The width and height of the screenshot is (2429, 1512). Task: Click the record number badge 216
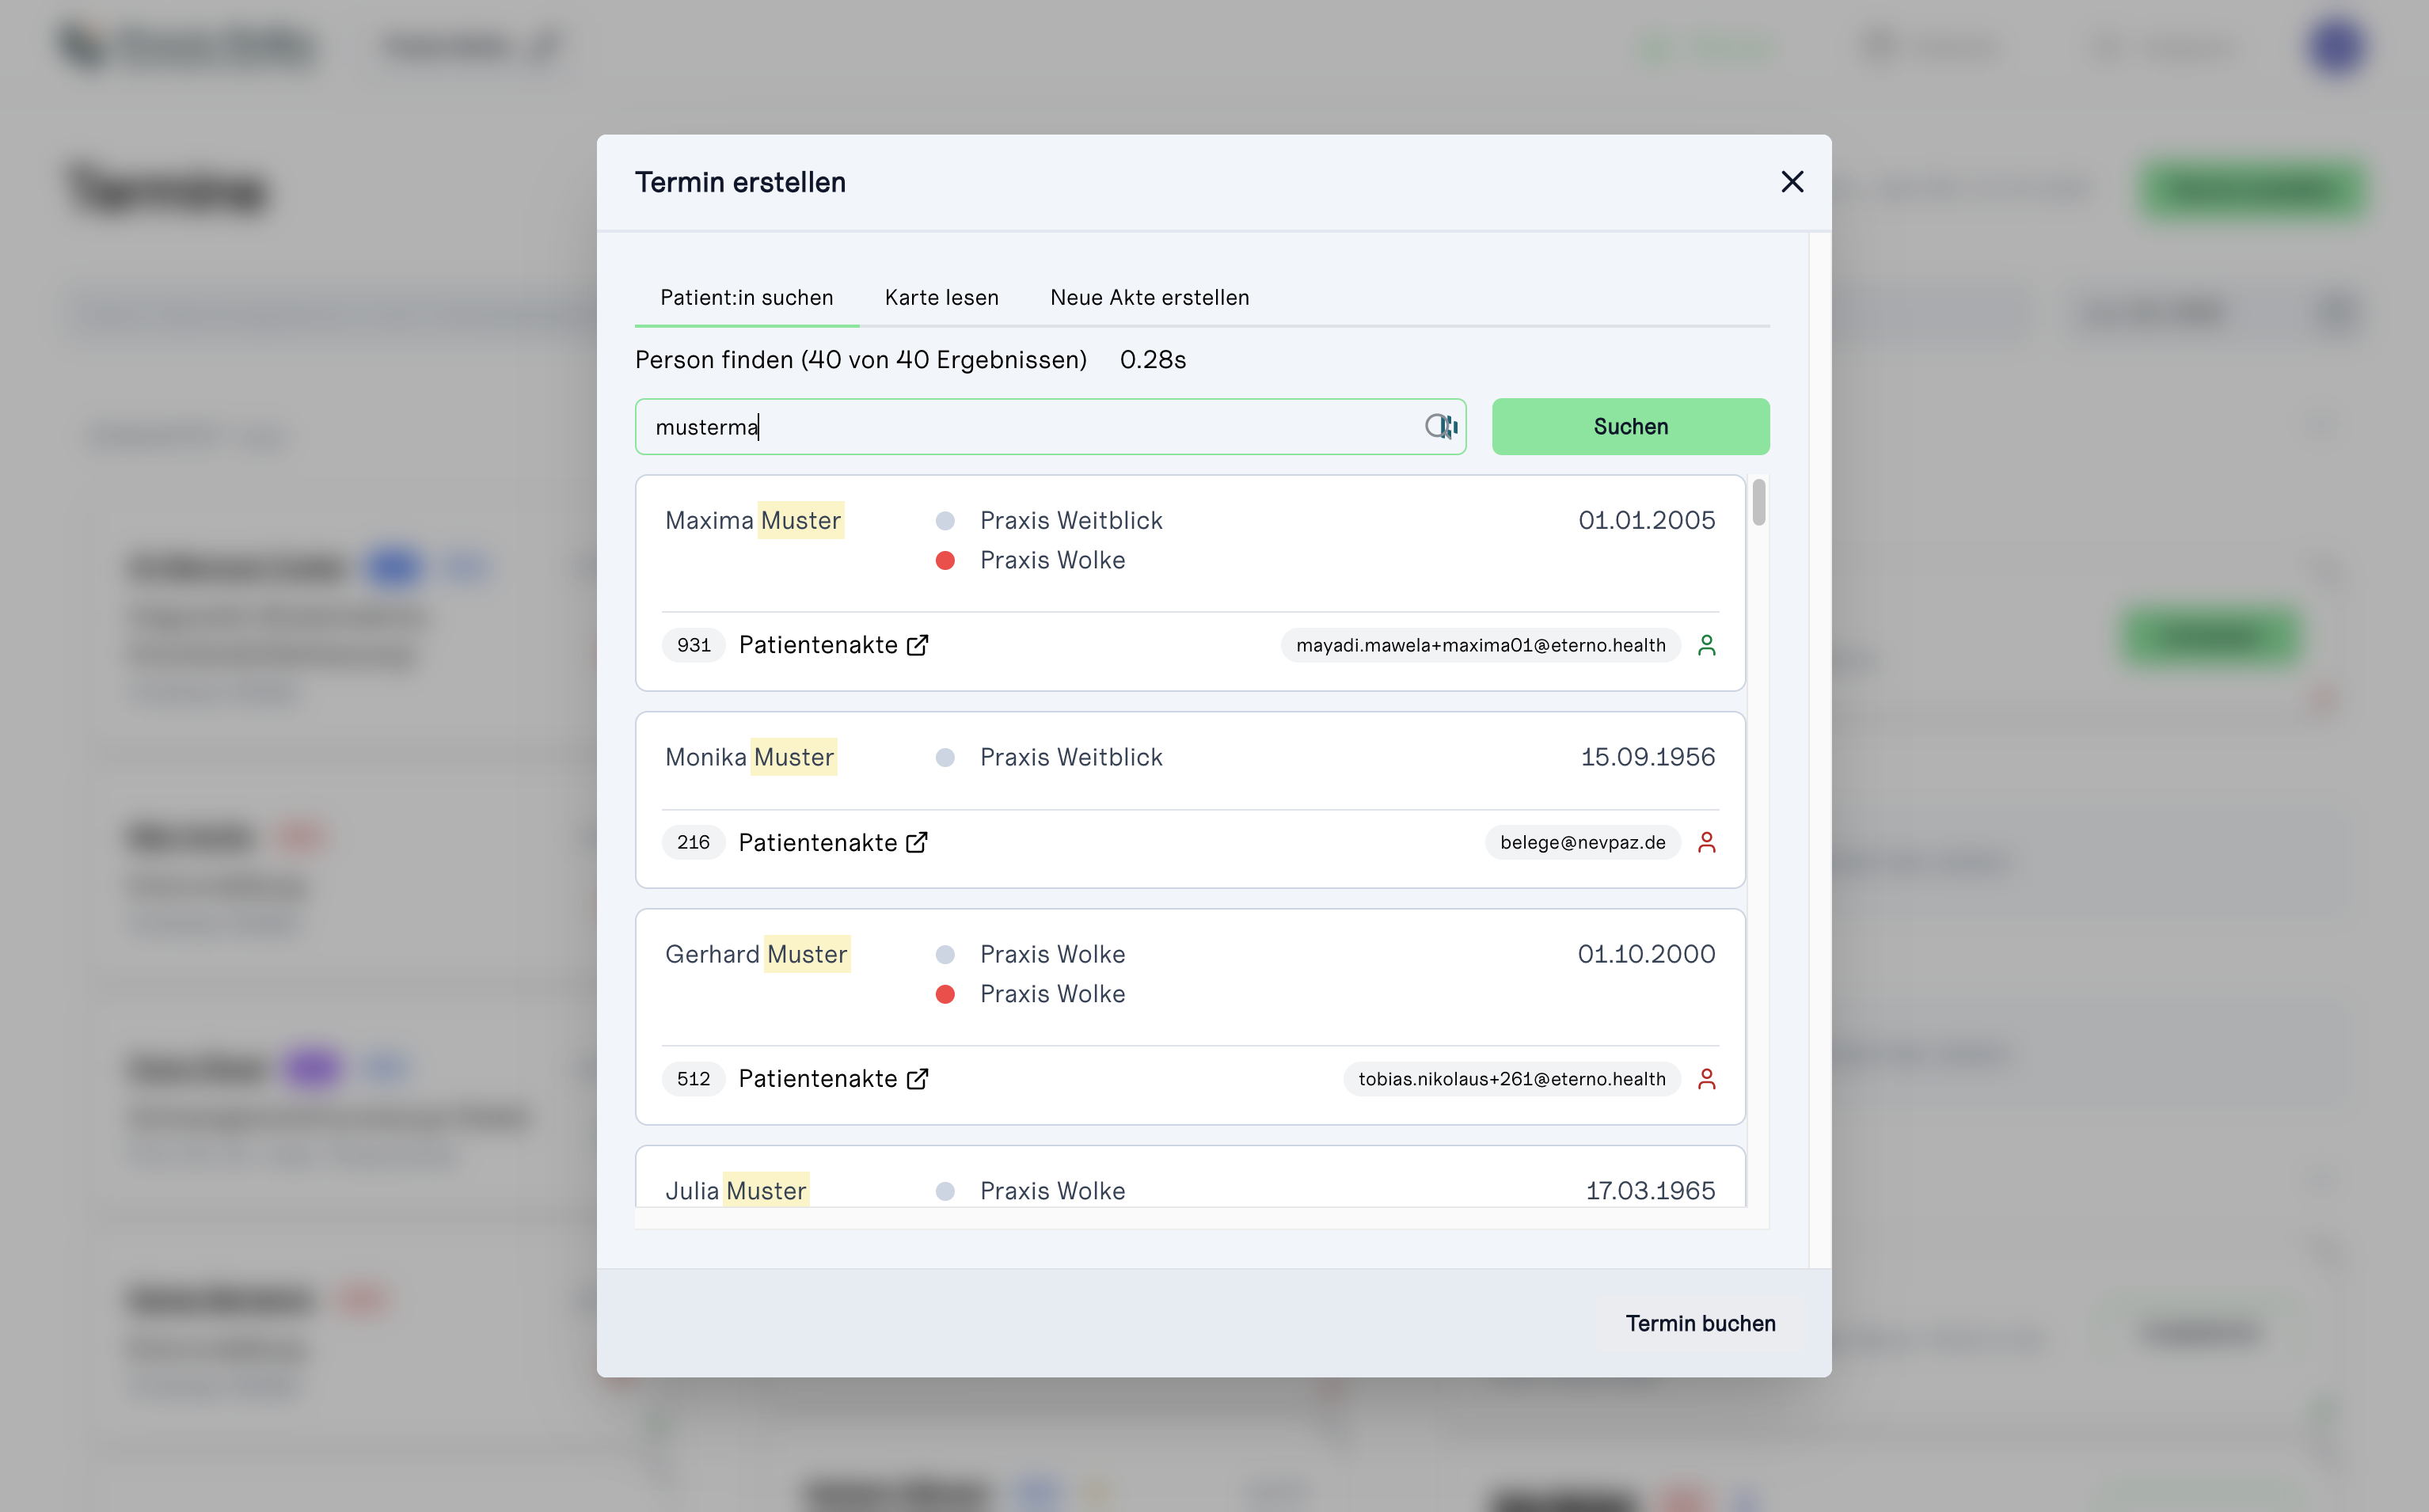point(693,842)
